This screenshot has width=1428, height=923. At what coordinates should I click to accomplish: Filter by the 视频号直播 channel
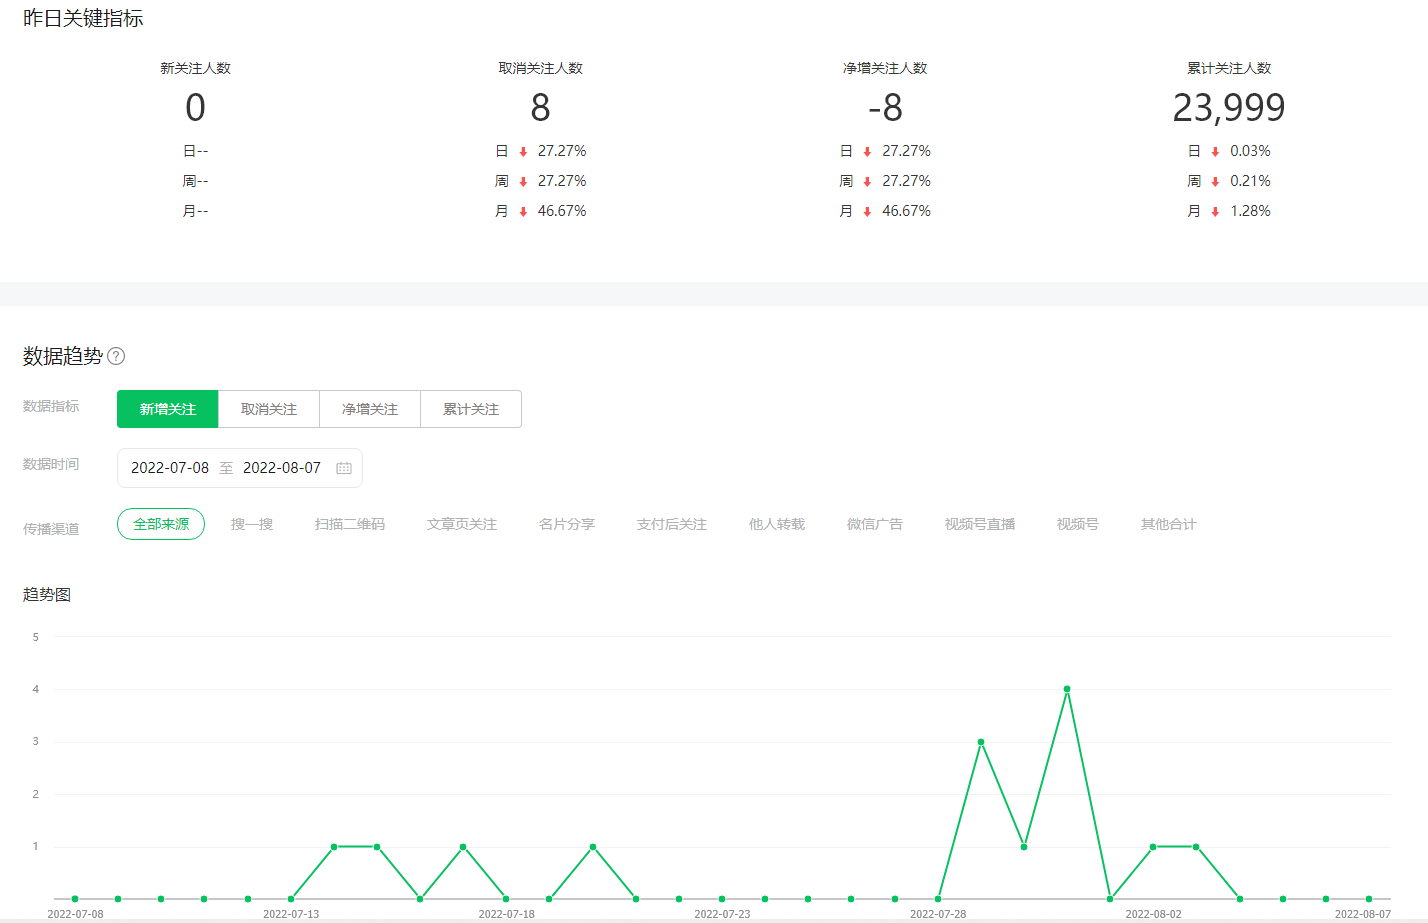980,524
